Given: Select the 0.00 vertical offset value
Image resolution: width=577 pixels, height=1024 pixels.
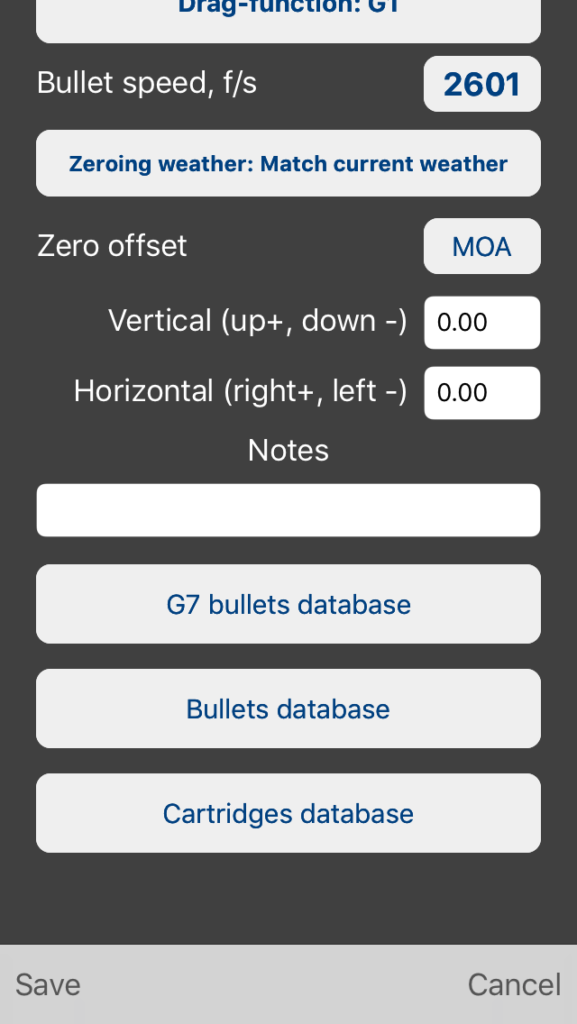Looking at the screenshot, I should (x=462, y=323).
